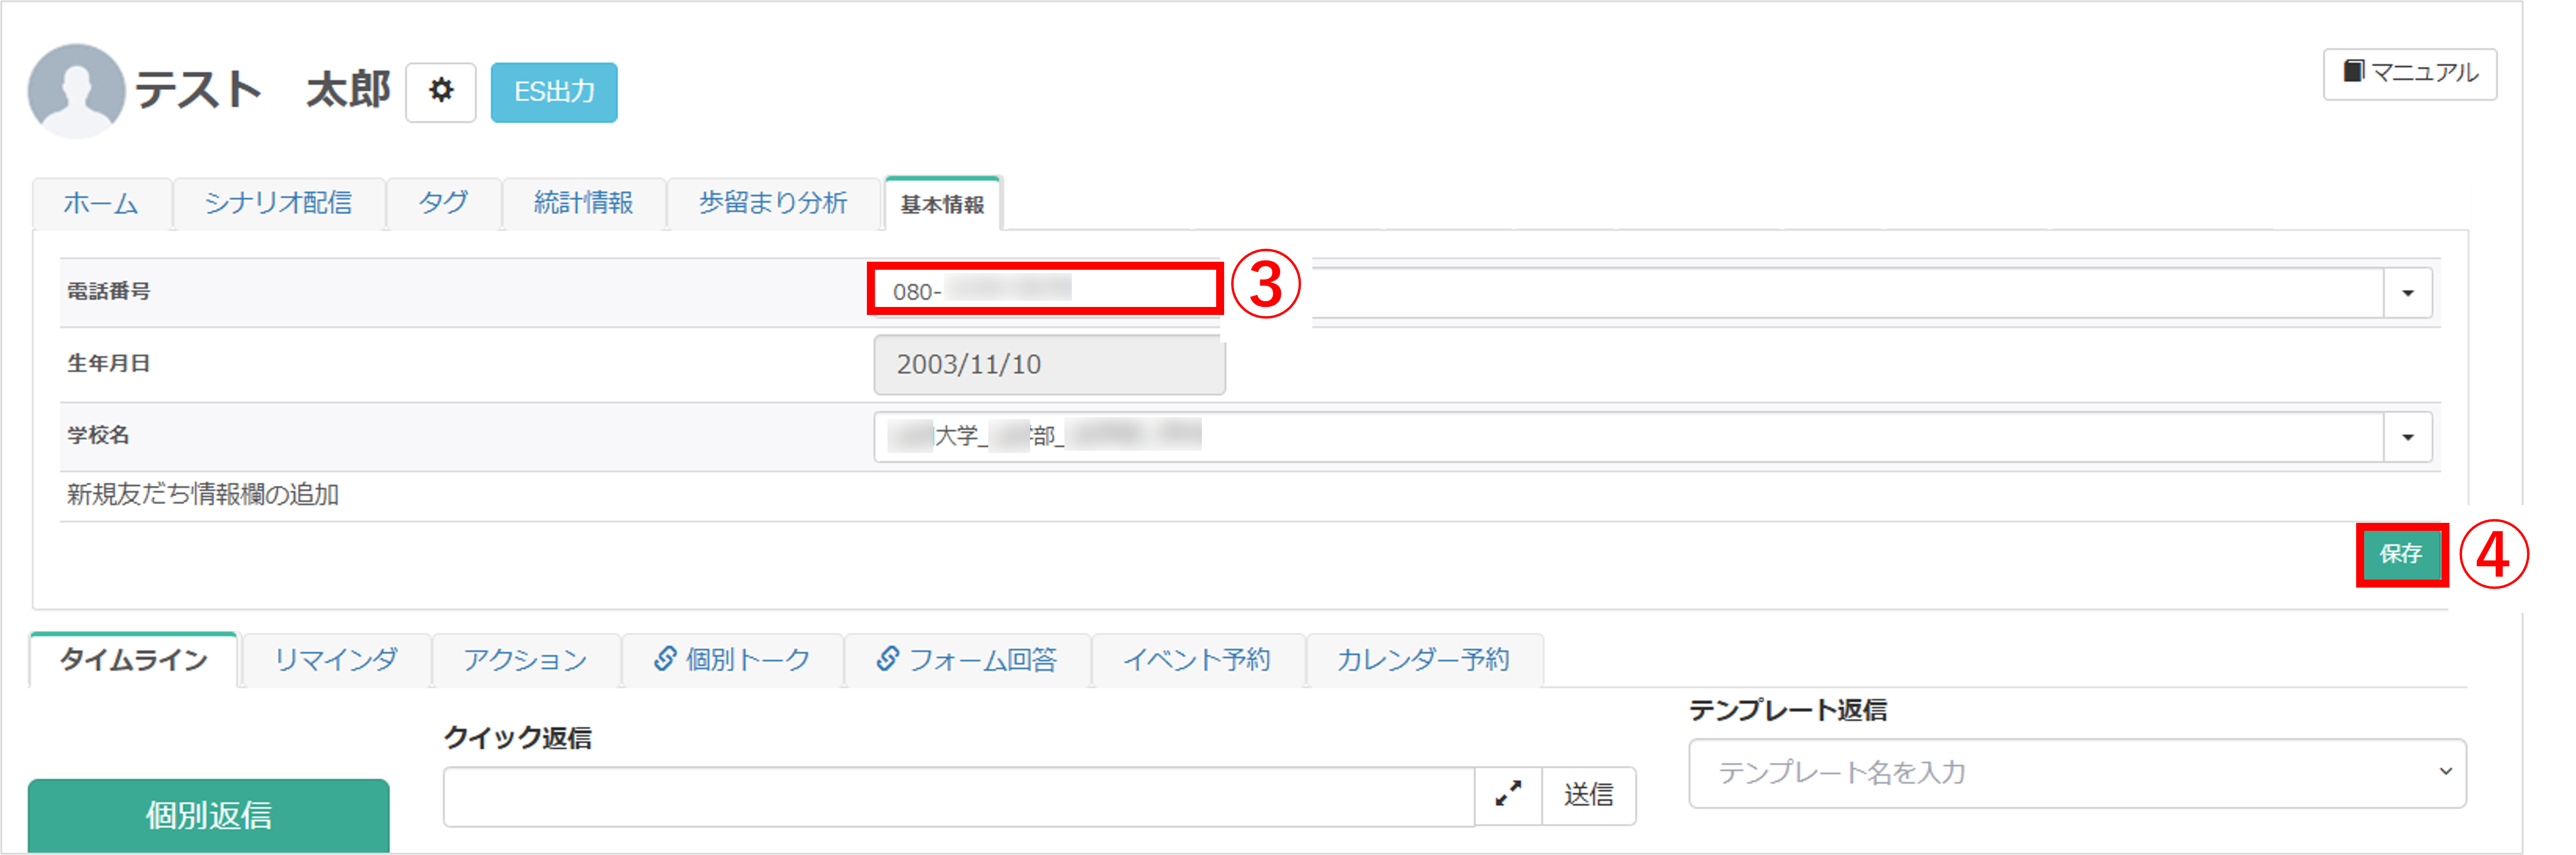Focus the クイック返信 text box

pos(958,796)
